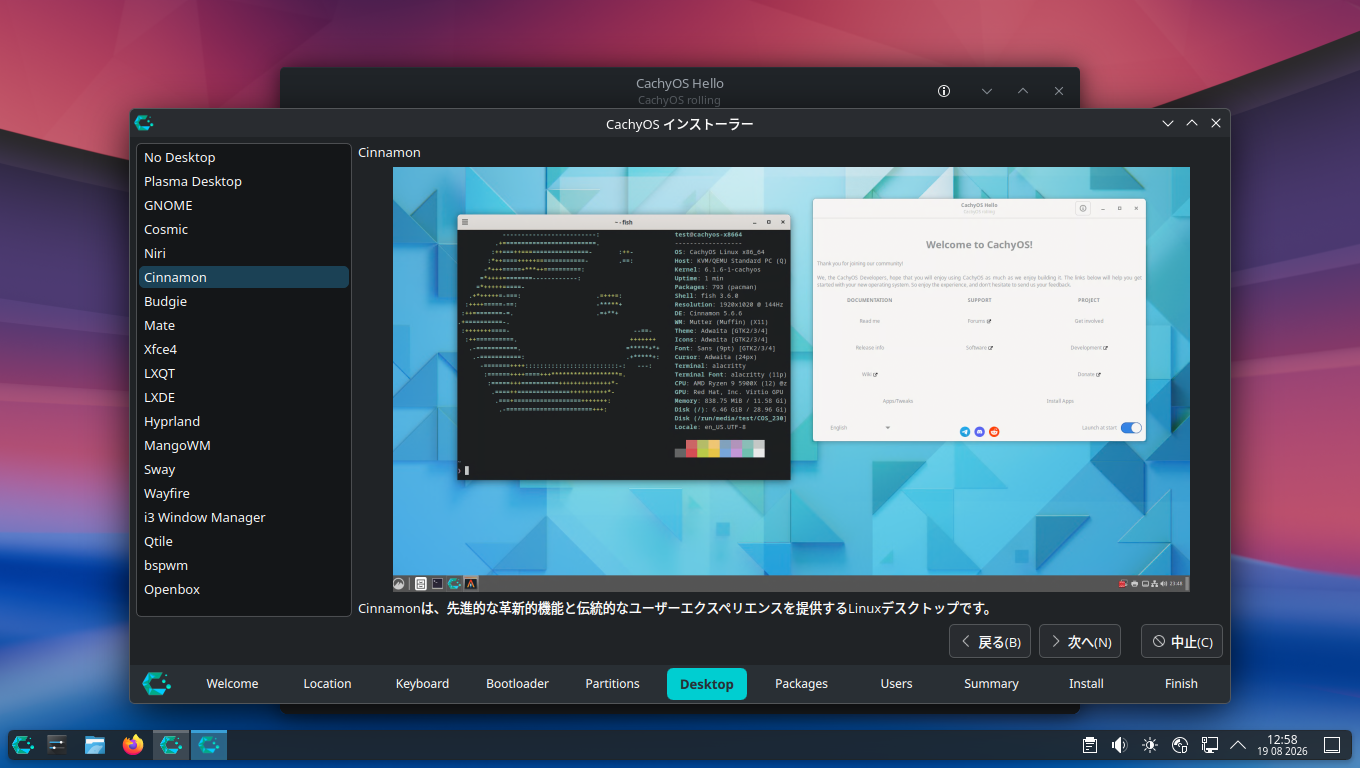The image size is (1360, 768).
Task: Select LXQT in the desktop list
Action: pos(244,373)
